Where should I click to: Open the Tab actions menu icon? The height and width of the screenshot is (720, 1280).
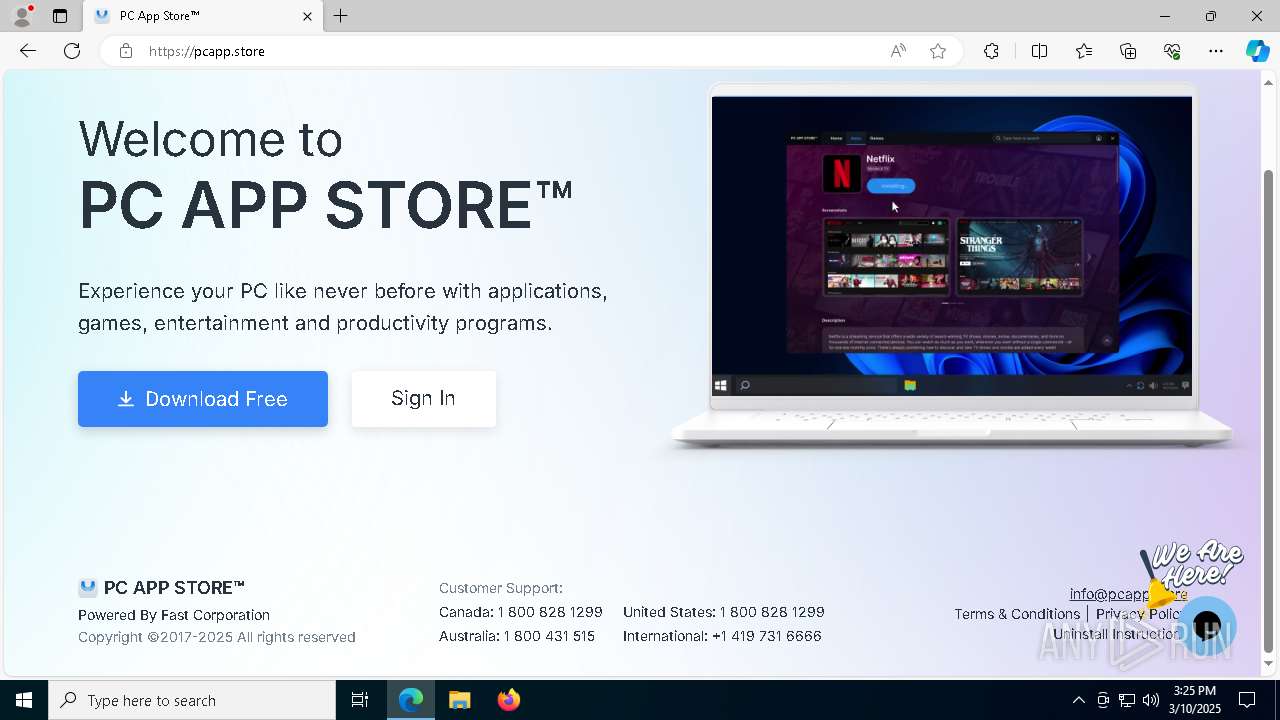pyautogui.click(x=60, y=16)
